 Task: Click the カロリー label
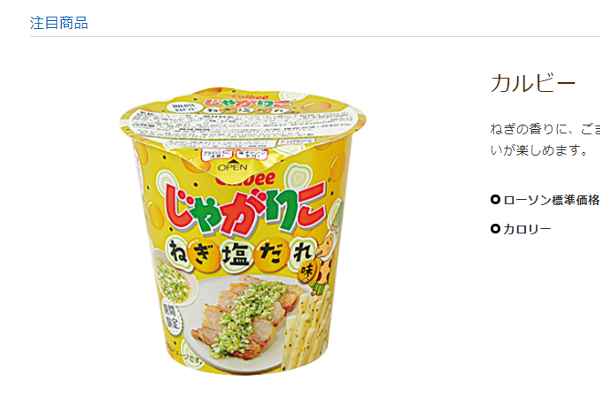[527, 229]
